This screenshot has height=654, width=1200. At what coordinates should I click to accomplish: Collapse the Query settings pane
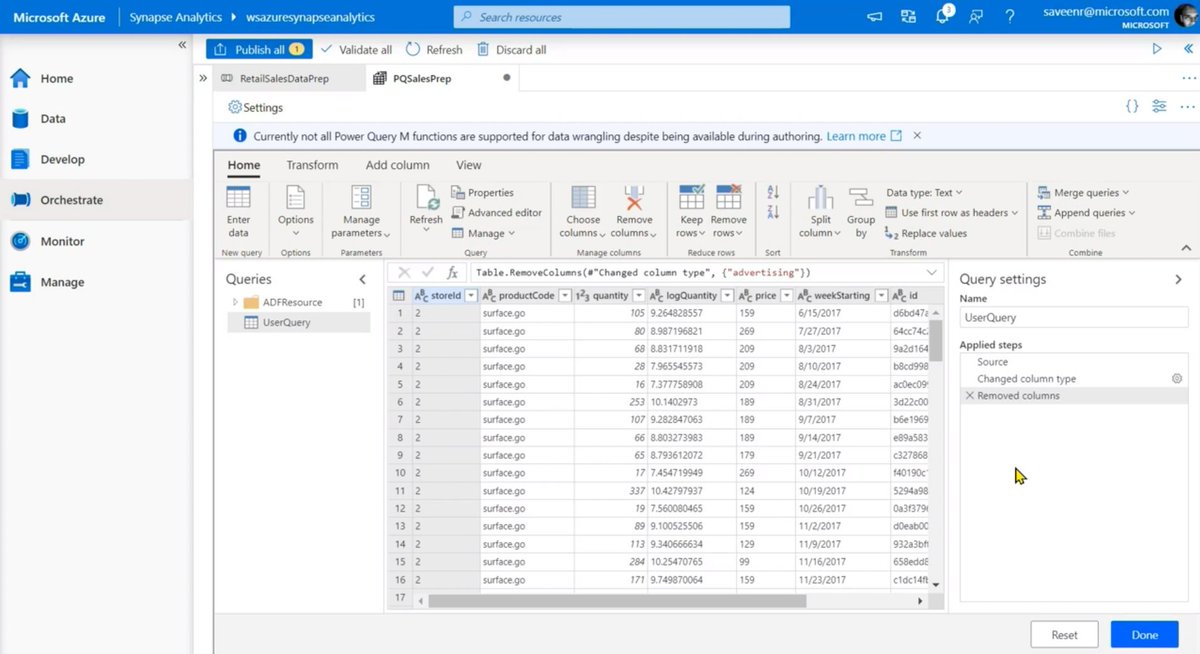pyautogui.click(x=1178, y=280)
